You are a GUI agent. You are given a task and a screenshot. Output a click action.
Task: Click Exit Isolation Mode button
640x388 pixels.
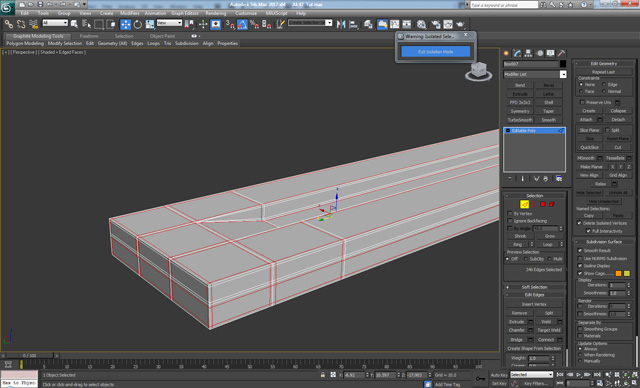coord(436,52)
